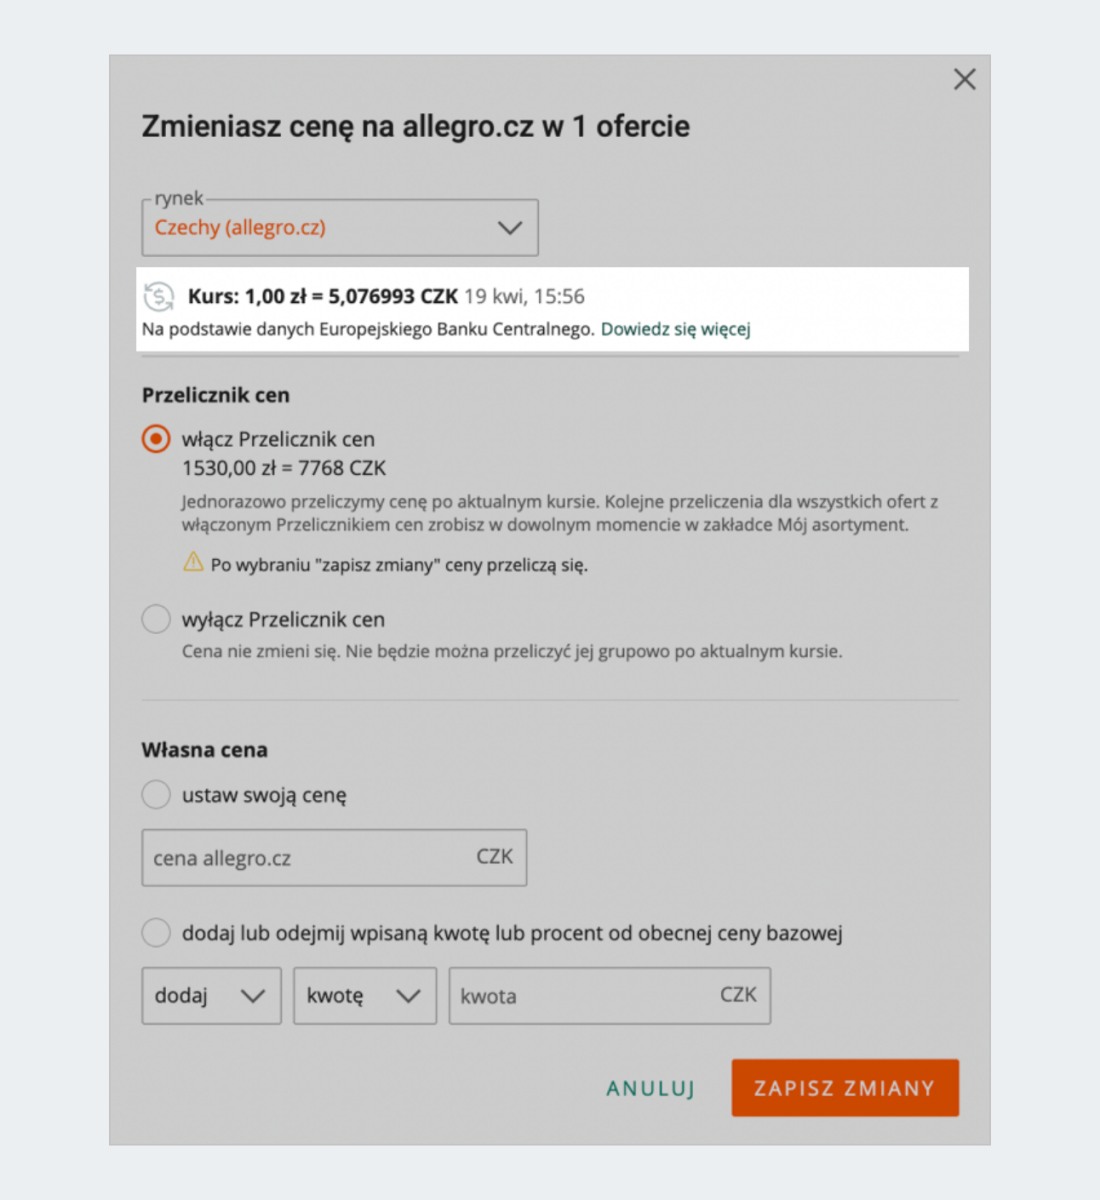The image size is (1100, 1200).
Task: Select dodaj lub odejmij kwotę radio
Action: click(x=156, y=933)
